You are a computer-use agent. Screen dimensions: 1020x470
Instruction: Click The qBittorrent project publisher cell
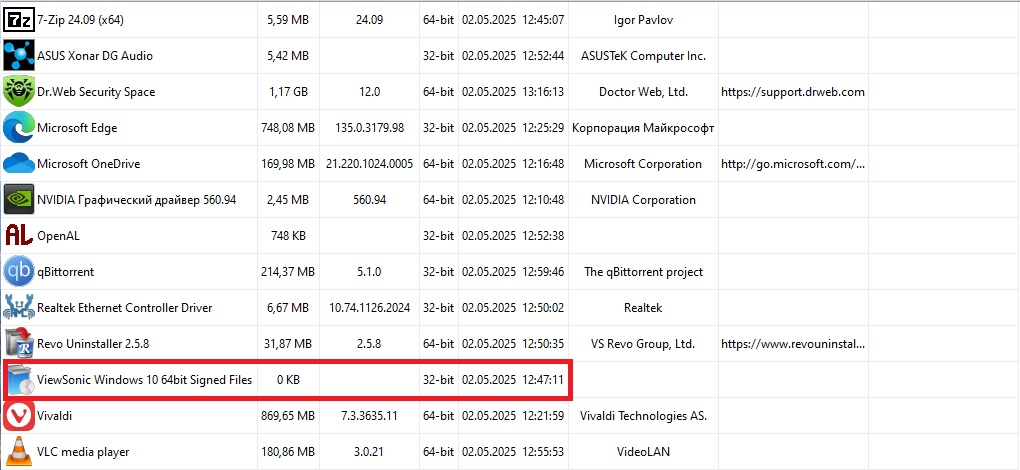click(643, 272)
